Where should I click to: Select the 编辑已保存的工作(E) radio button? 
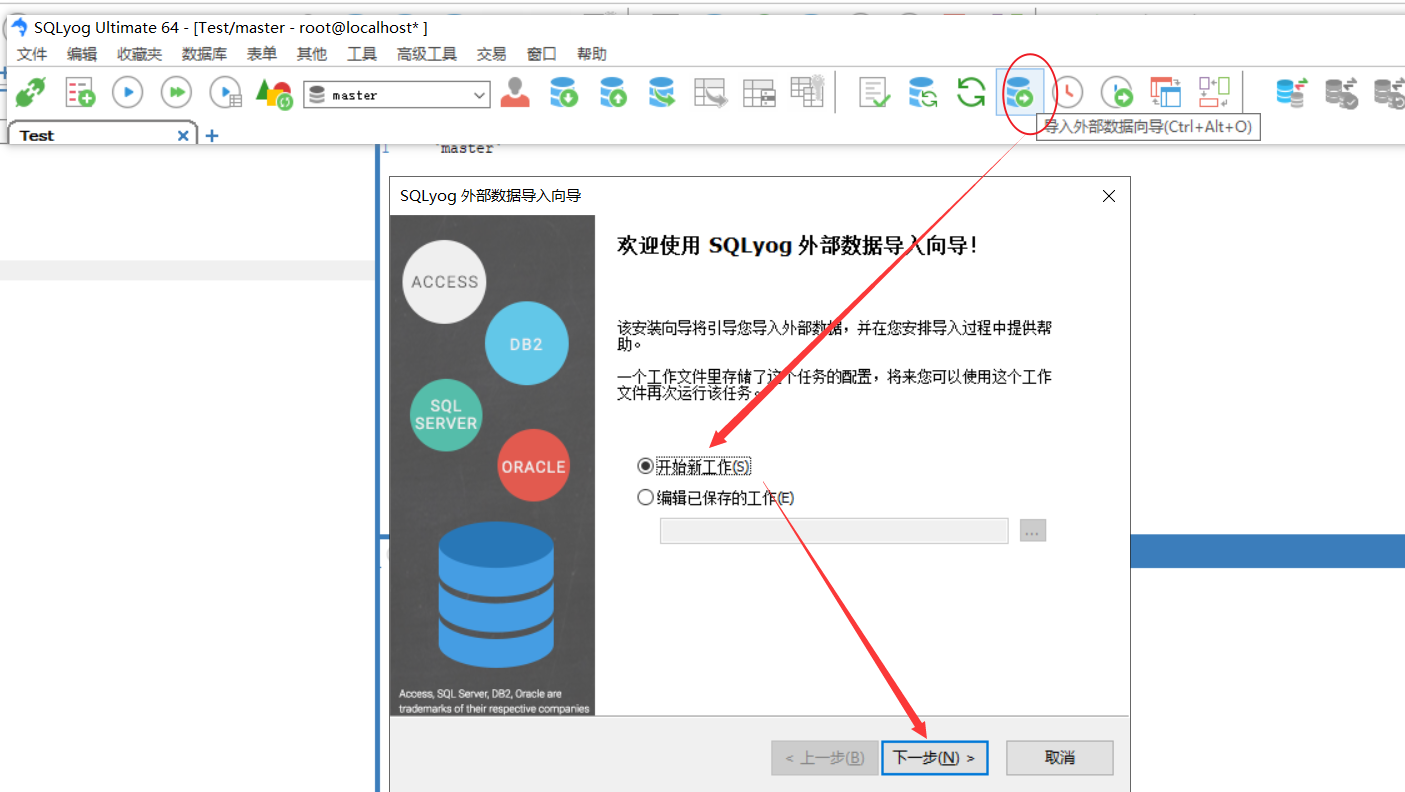[645, 496]
